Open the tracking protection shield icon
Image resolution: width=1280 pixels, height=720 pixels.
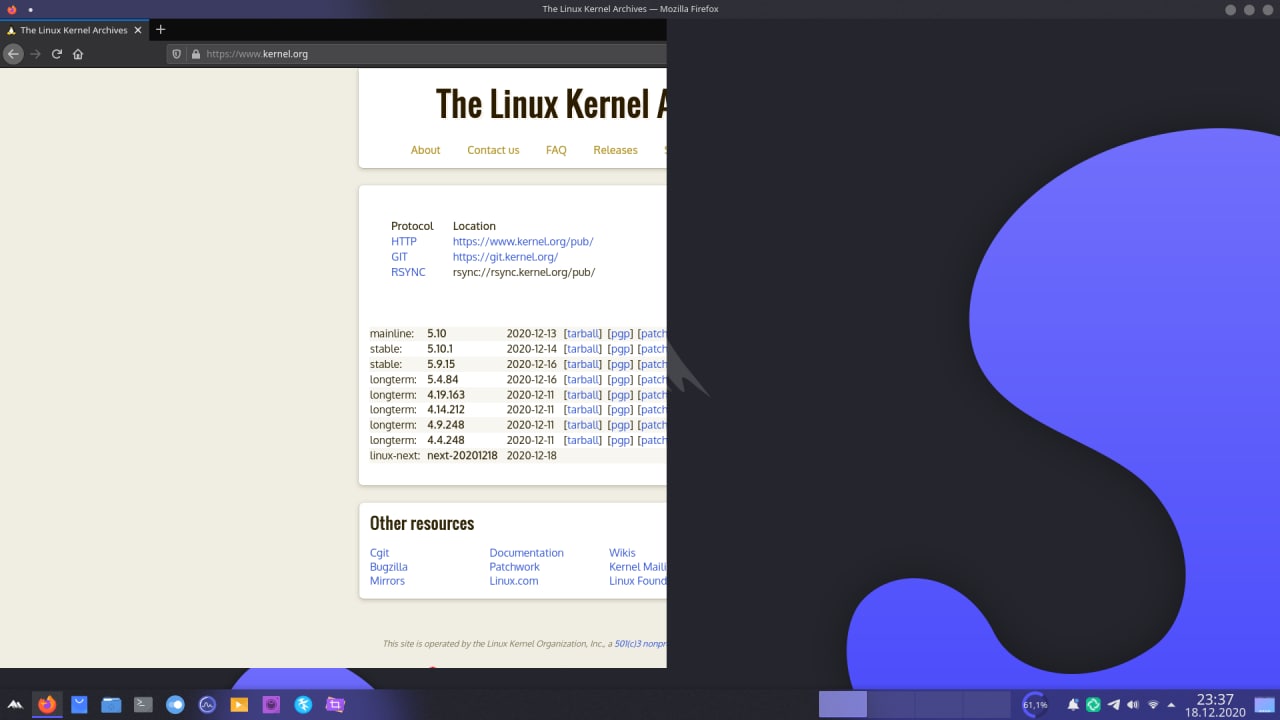(177, 54)
